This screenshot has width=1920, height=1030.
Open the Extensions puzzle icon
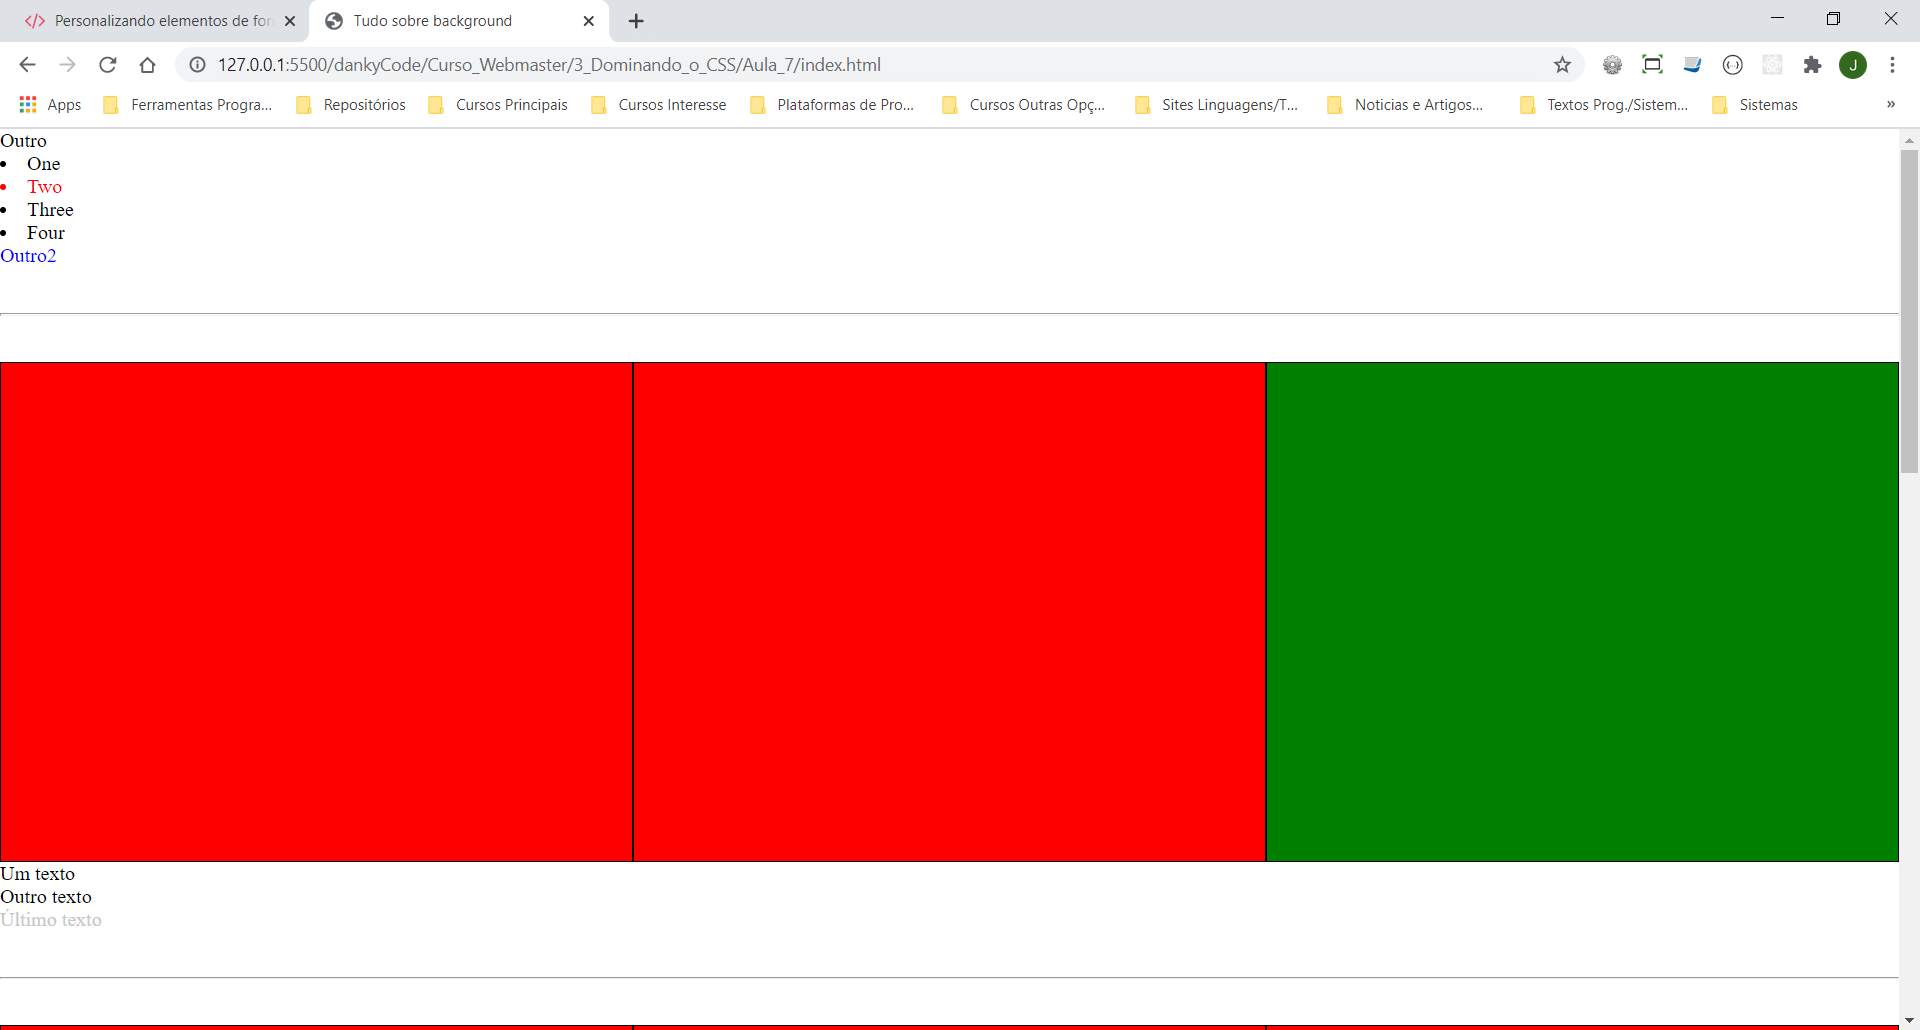[x=1812, y=65]
